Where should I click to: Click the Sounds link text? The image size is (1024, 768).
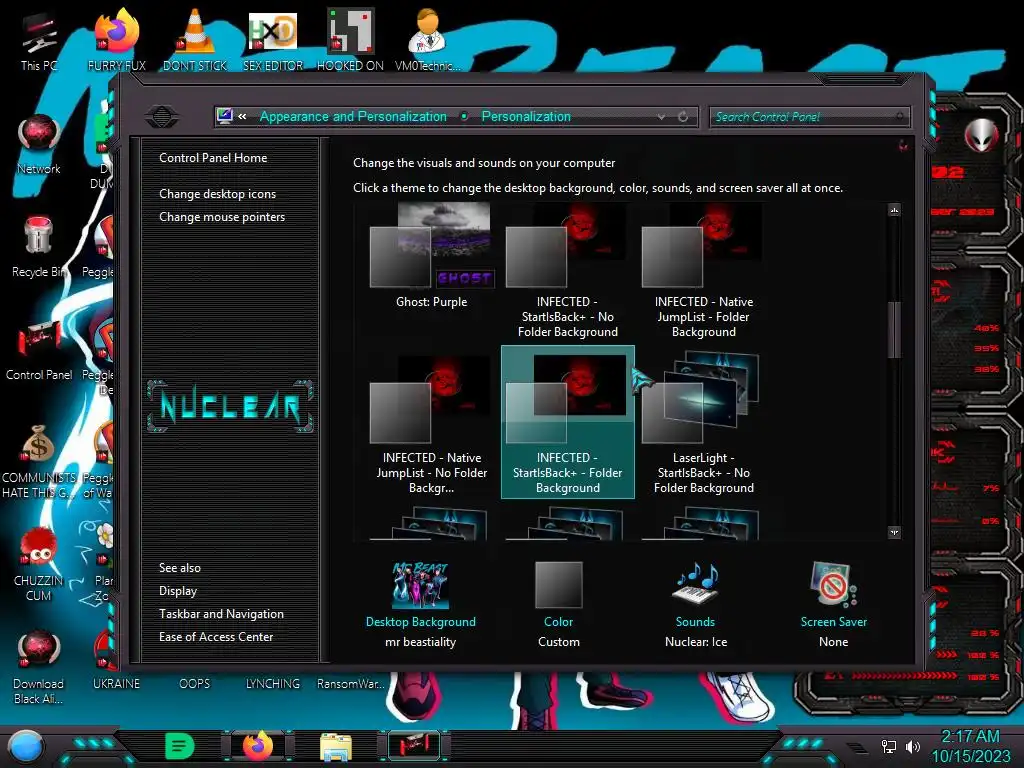(x=696, y=622)
